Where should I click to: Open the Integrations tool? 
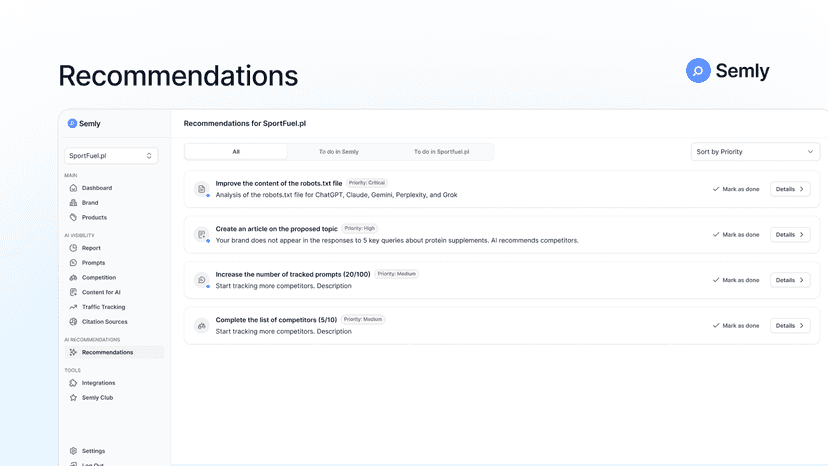98,384
